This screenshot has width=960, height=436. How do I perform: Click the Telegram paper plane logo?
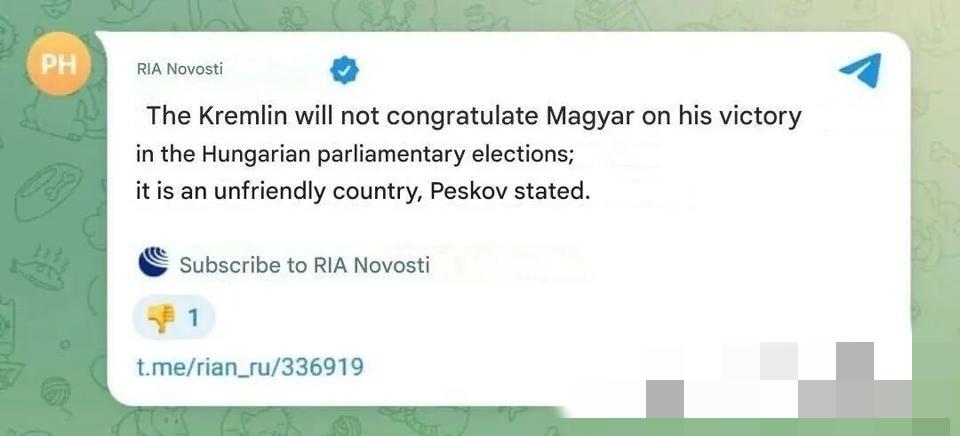(860, 70)
